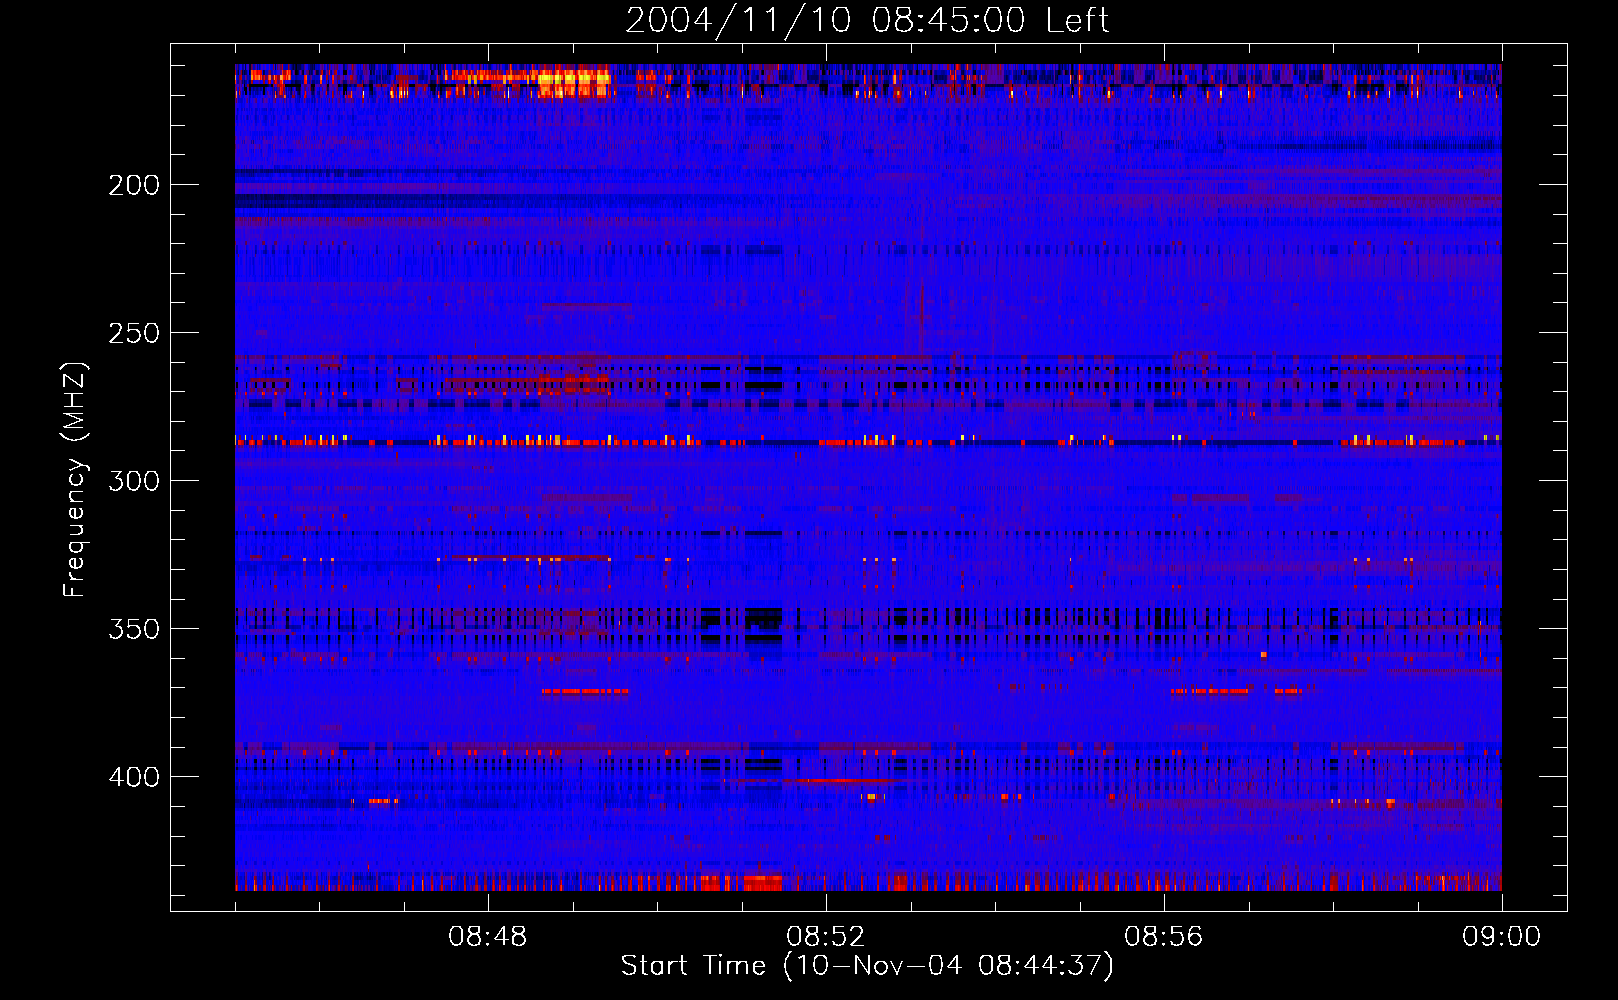Click the 08:56 time axis label
This screenshot has height=1000, width=1618.
[1164, 937]
